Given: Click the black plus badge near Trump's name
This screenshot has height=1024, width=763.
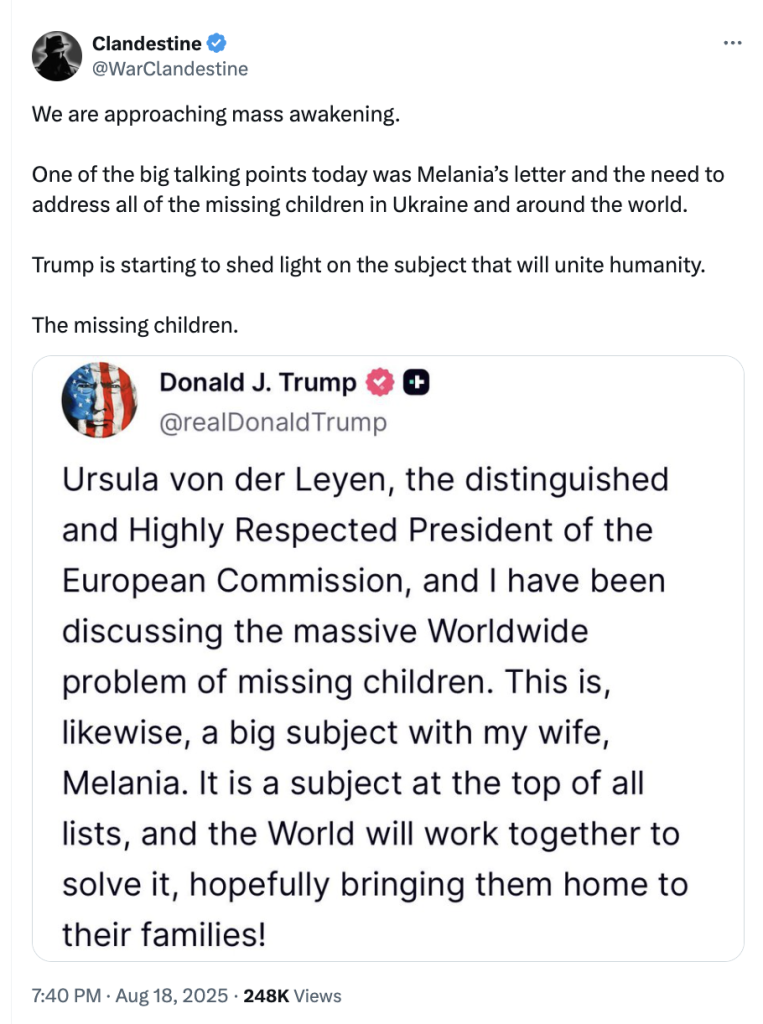Looking at the screenshot, I should point(416,382).
